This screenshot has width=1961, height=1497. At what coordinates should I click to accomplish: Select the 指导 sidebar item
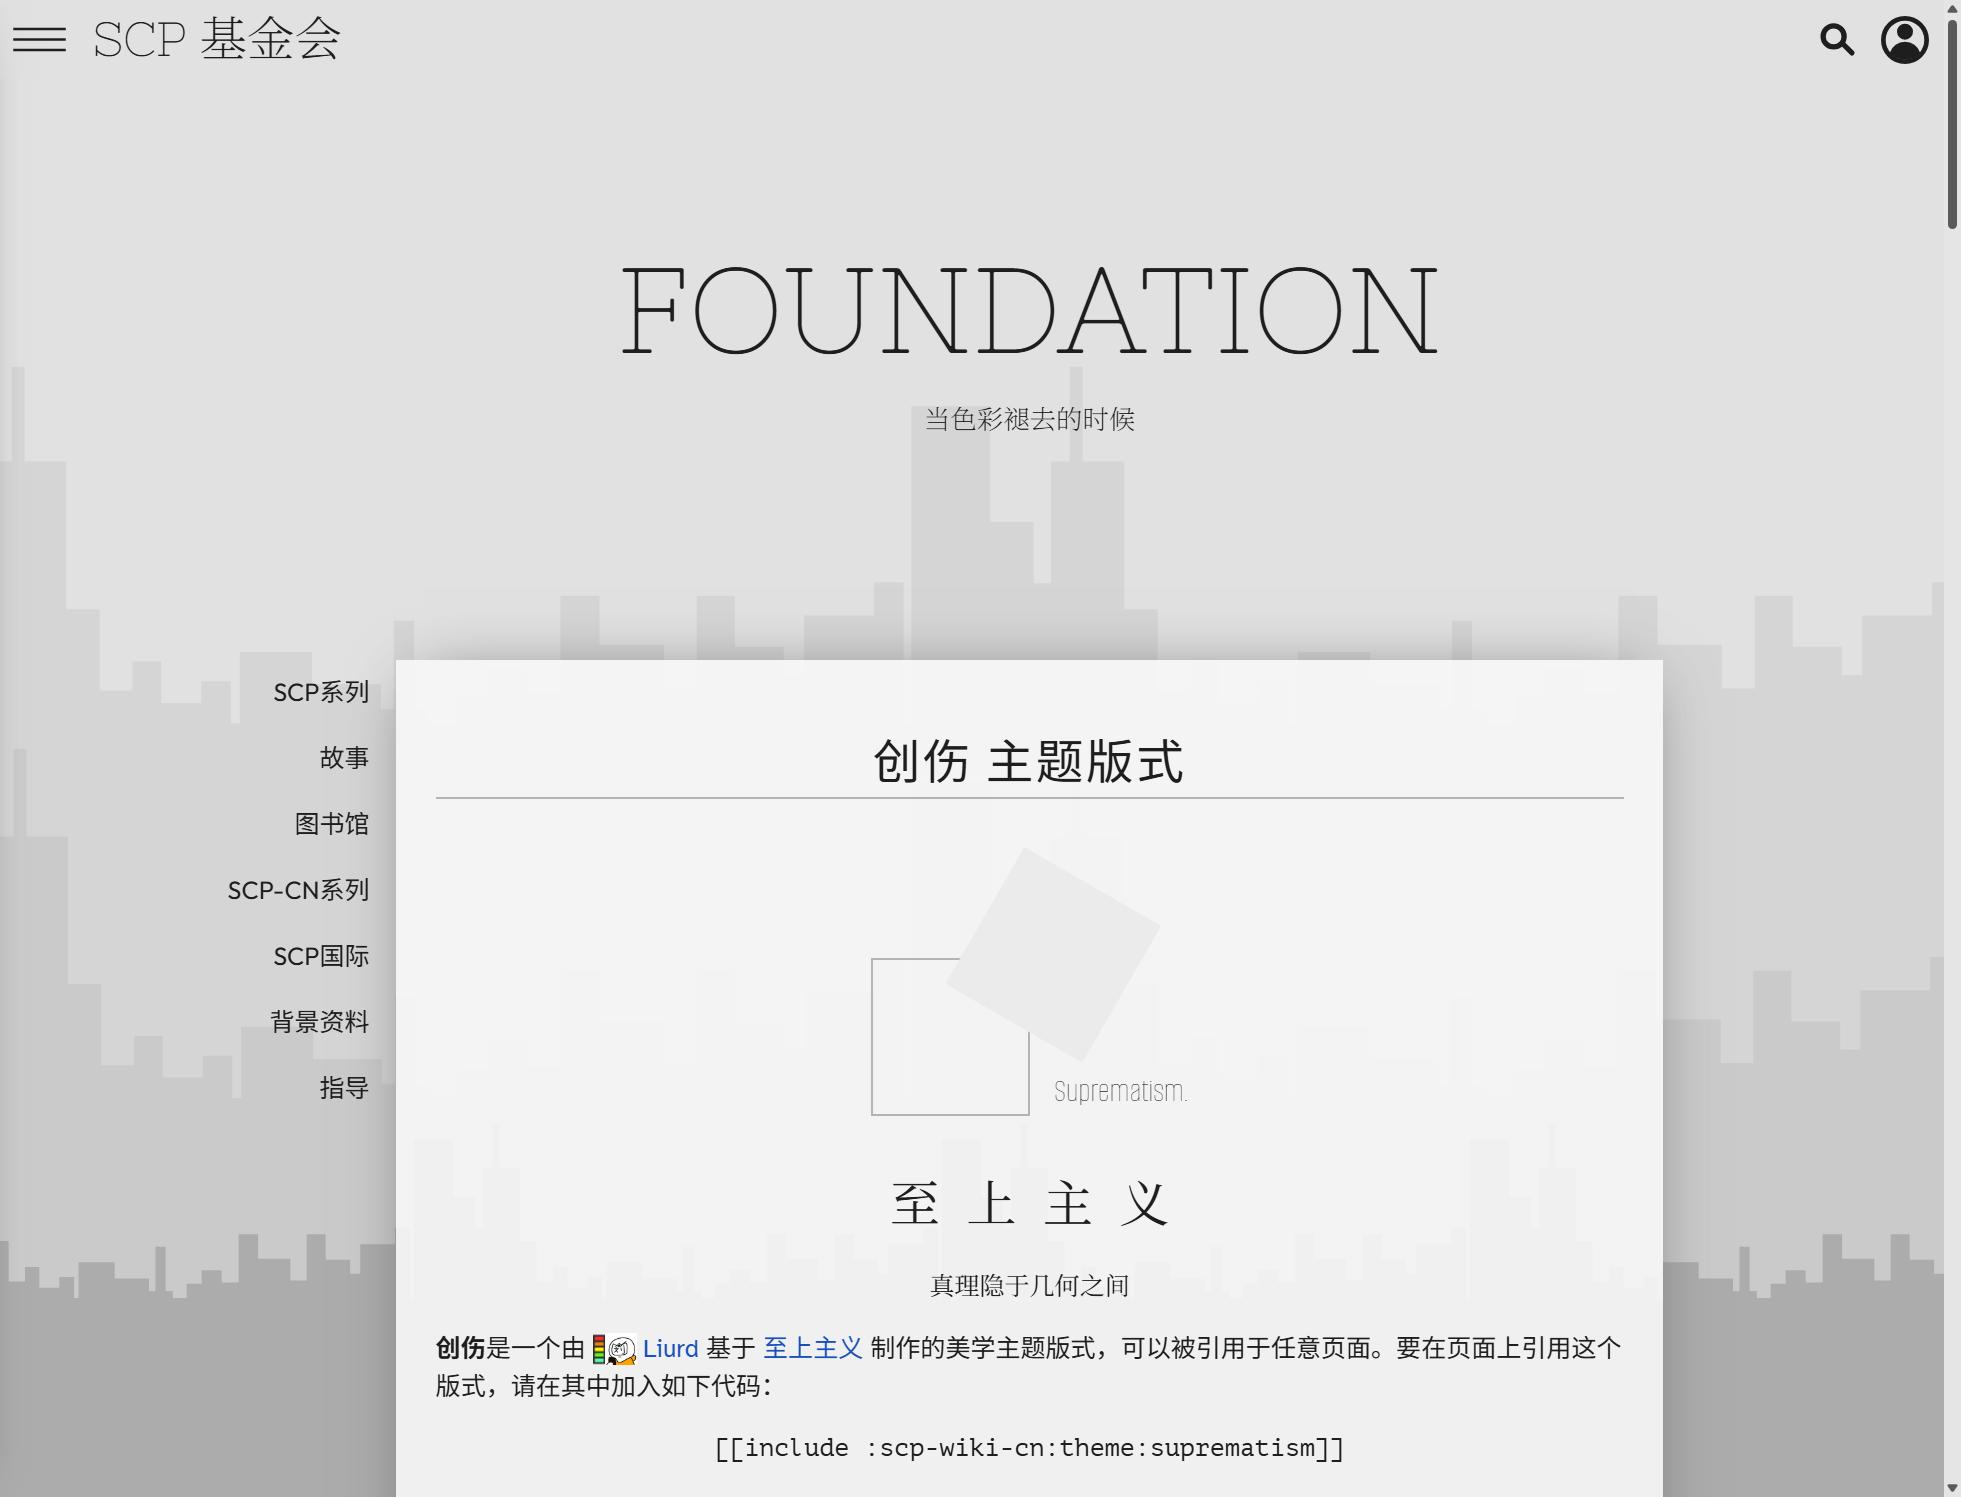click(x=344, y=1088)
